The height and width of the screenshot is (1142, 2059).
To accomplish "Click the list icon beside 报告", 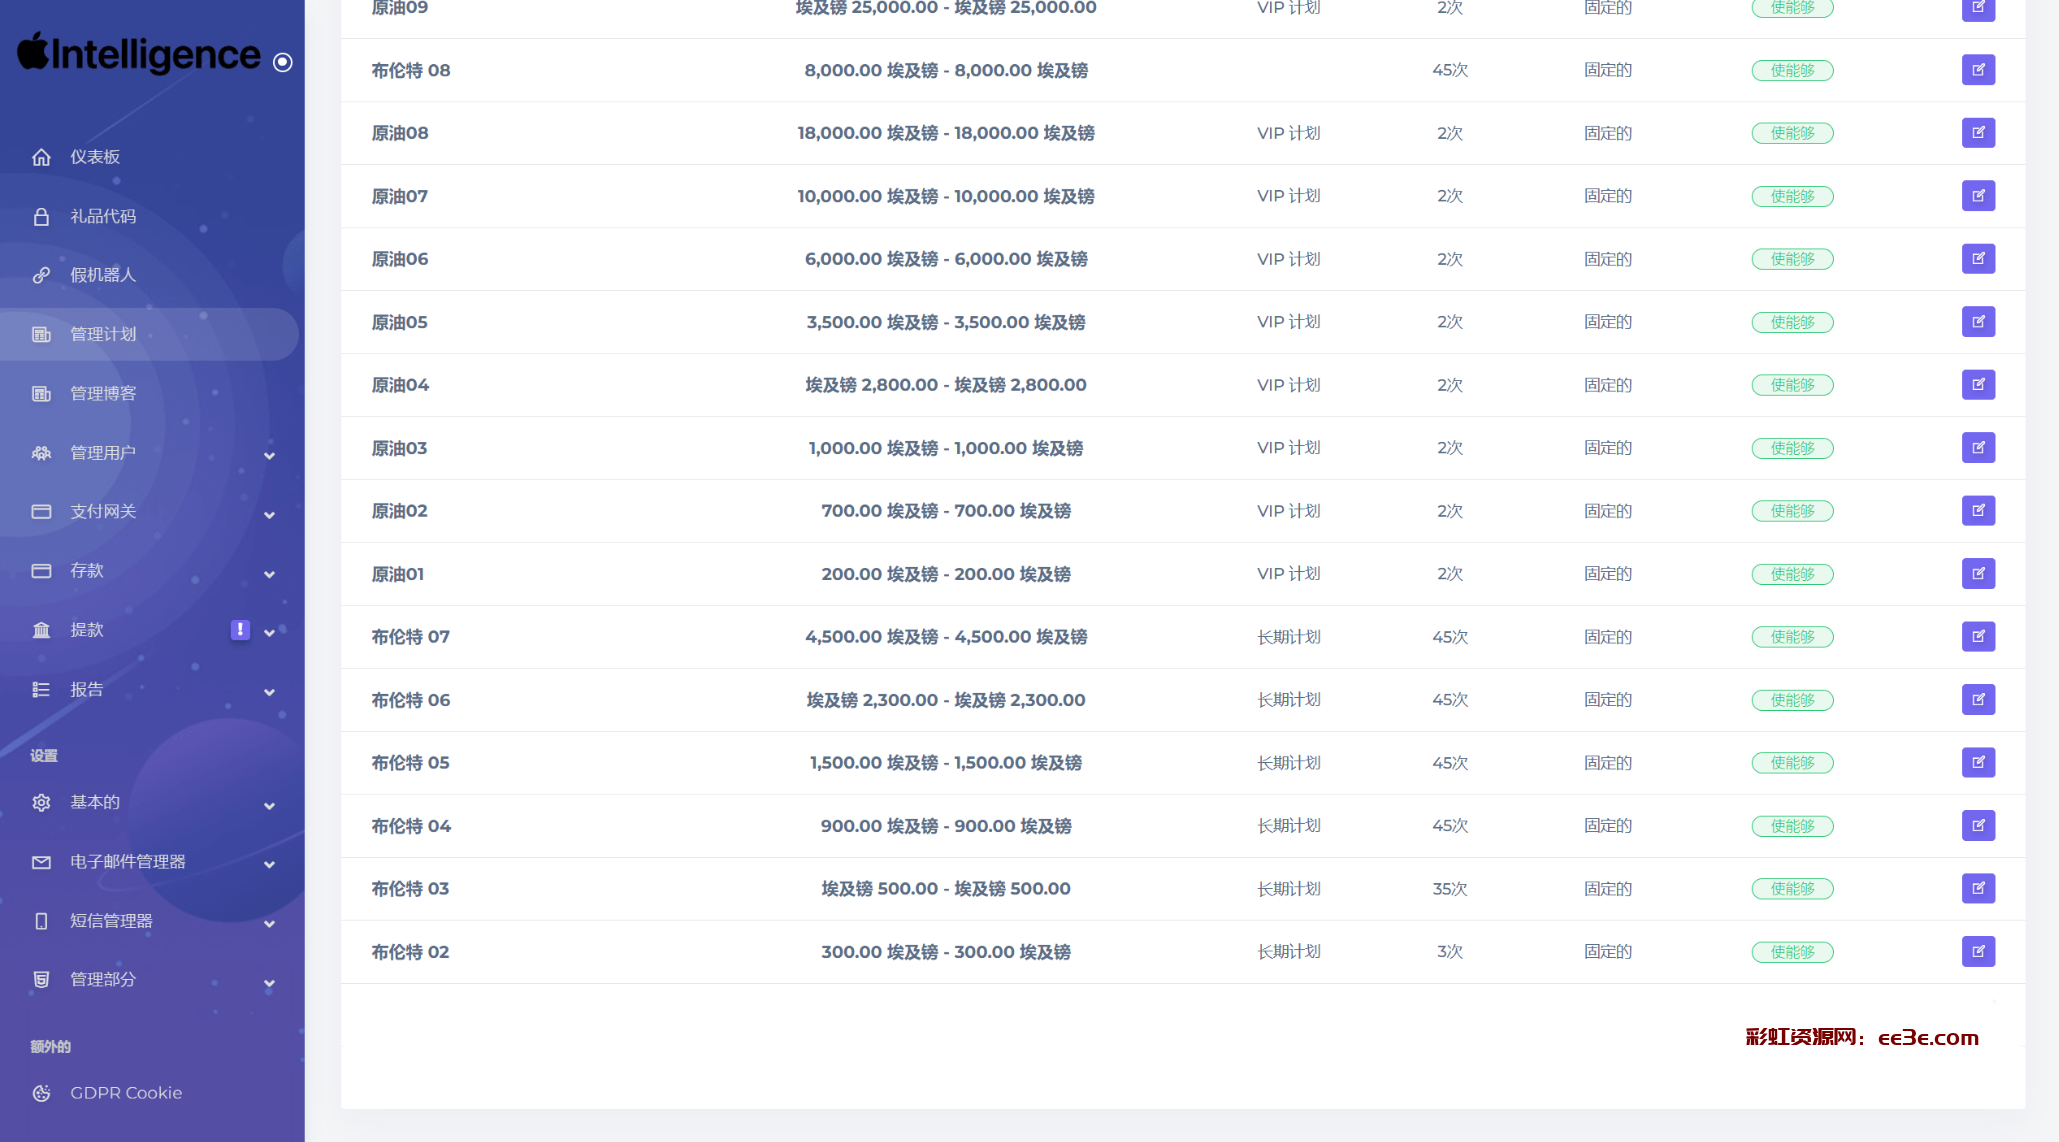I will [x=41, y=690].
